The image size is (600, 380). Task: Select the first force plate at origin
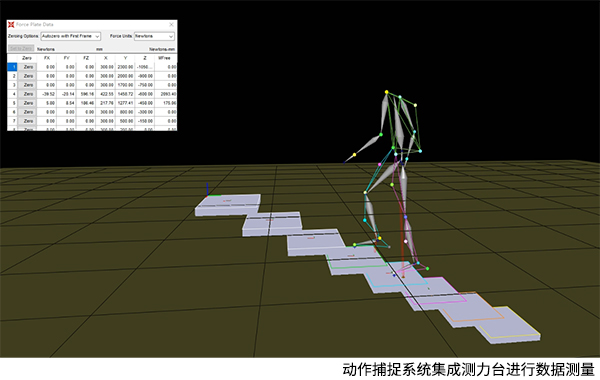tap(228, 205)
